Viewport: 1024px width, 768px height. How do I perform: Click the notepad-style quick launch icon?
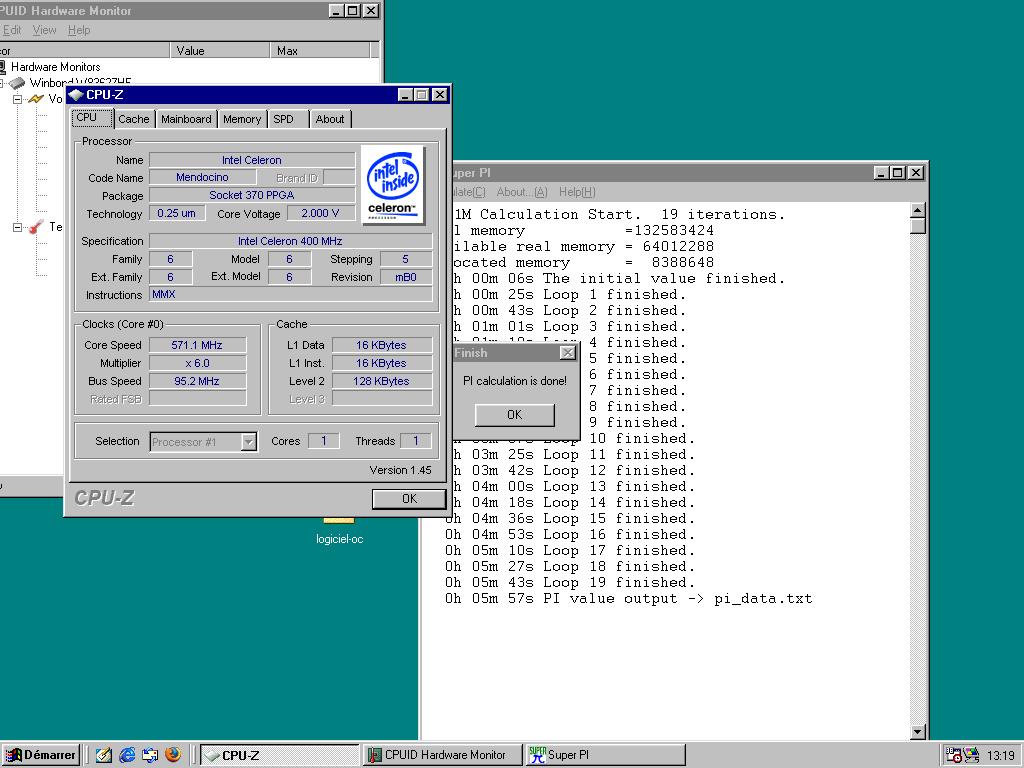point(103,755)
